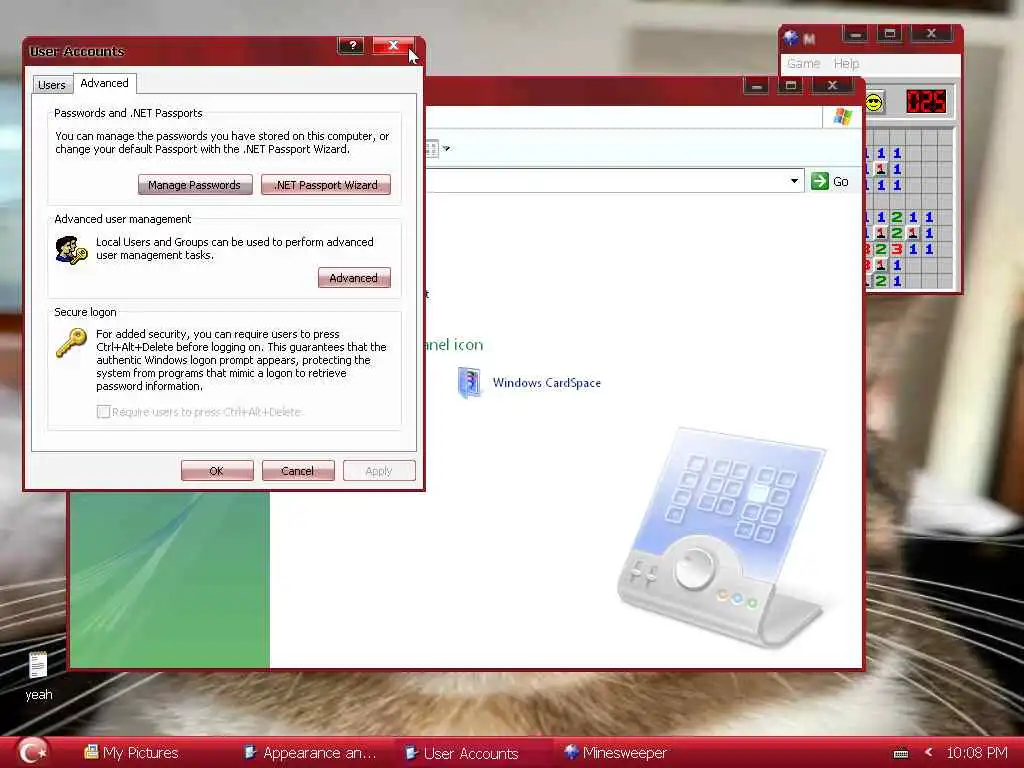Expand the address bar dropdown

794,181
